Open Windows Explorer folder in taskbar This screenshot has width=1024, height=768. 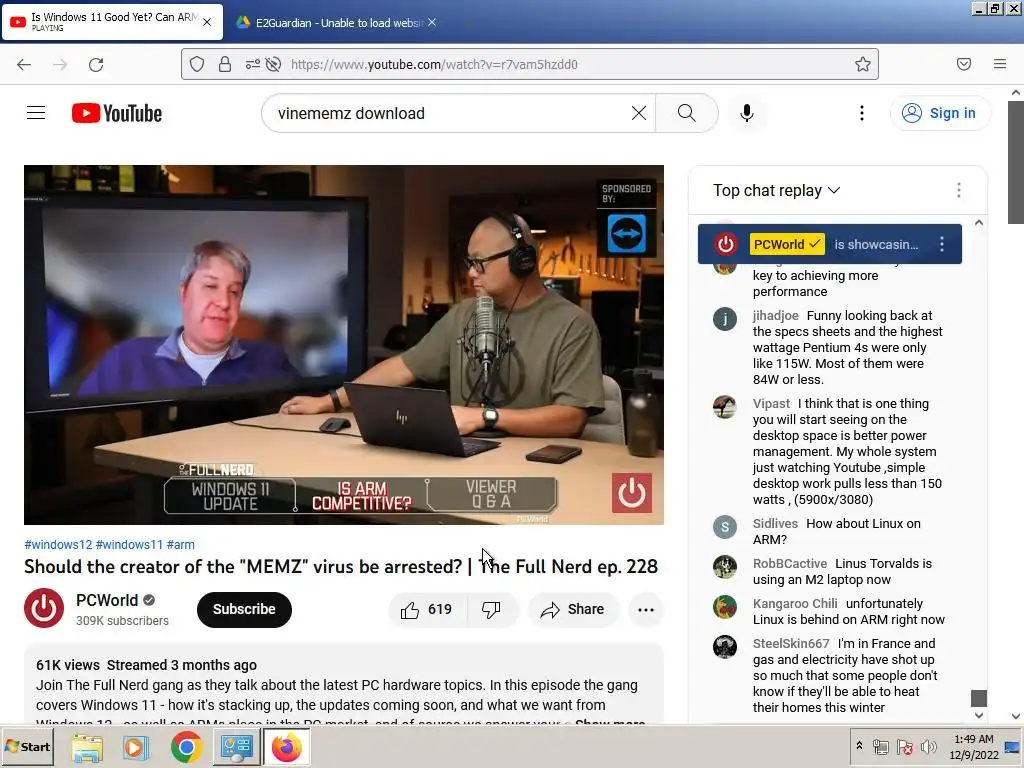coord(87,746)
